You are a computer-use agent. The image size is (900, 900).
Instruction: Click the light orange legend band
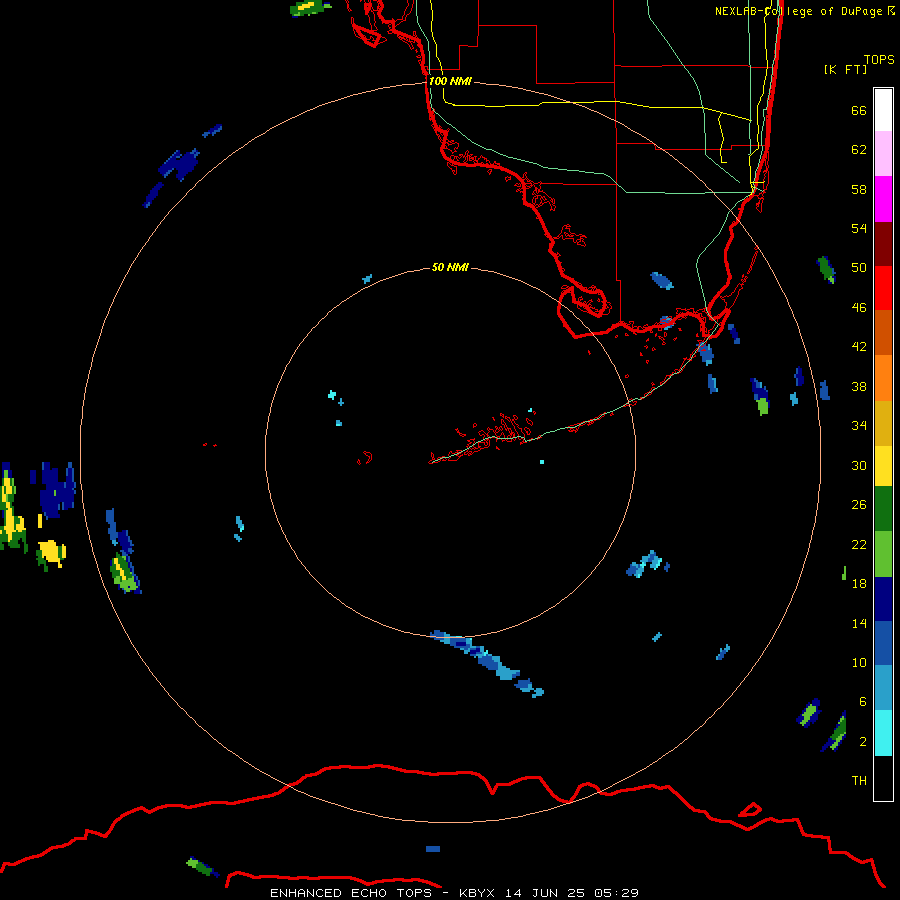[x=883, y=378]
